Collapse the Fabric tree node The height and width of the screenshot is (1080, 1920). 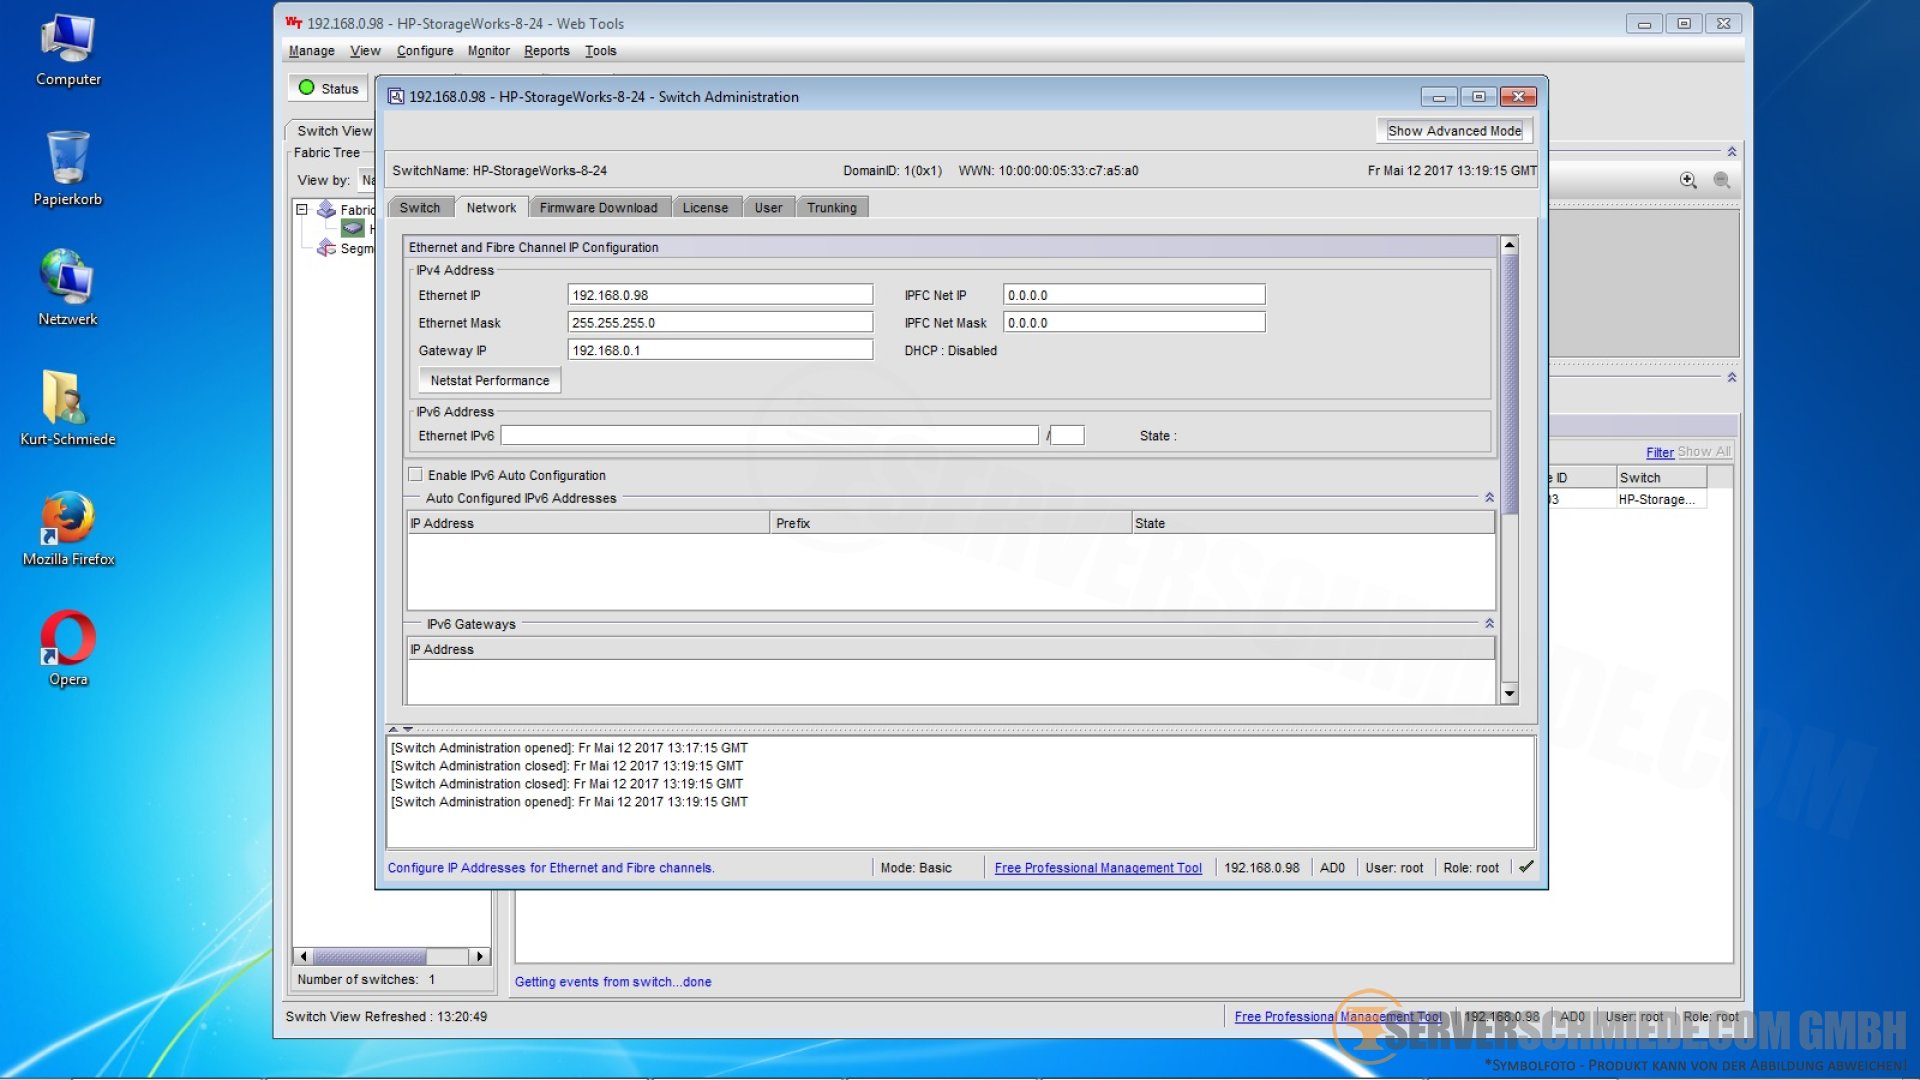[301, 209]
